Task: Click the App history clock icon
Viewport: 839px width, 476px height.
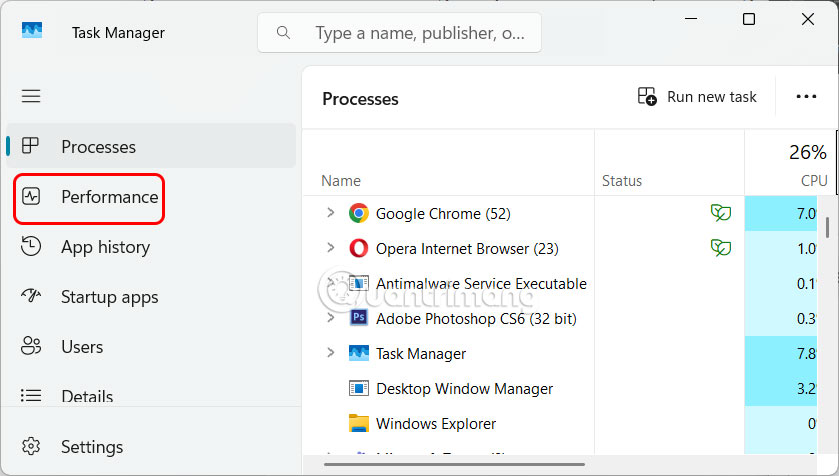Action: [x=31, y=246]
